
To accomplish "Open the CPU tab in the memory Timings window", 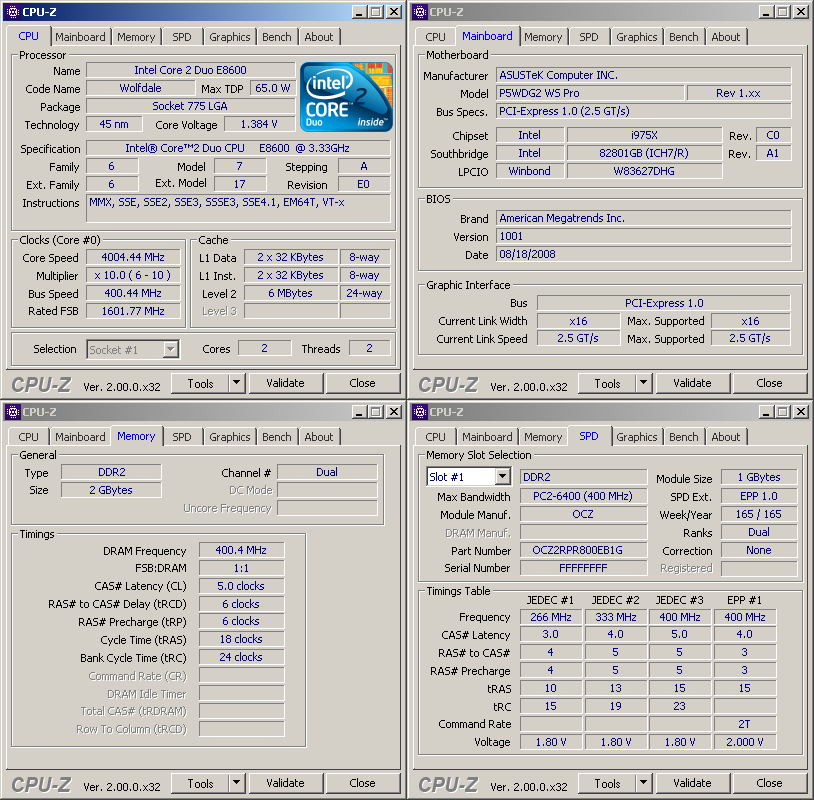I will pyautogui.click(x=28, y=437).
